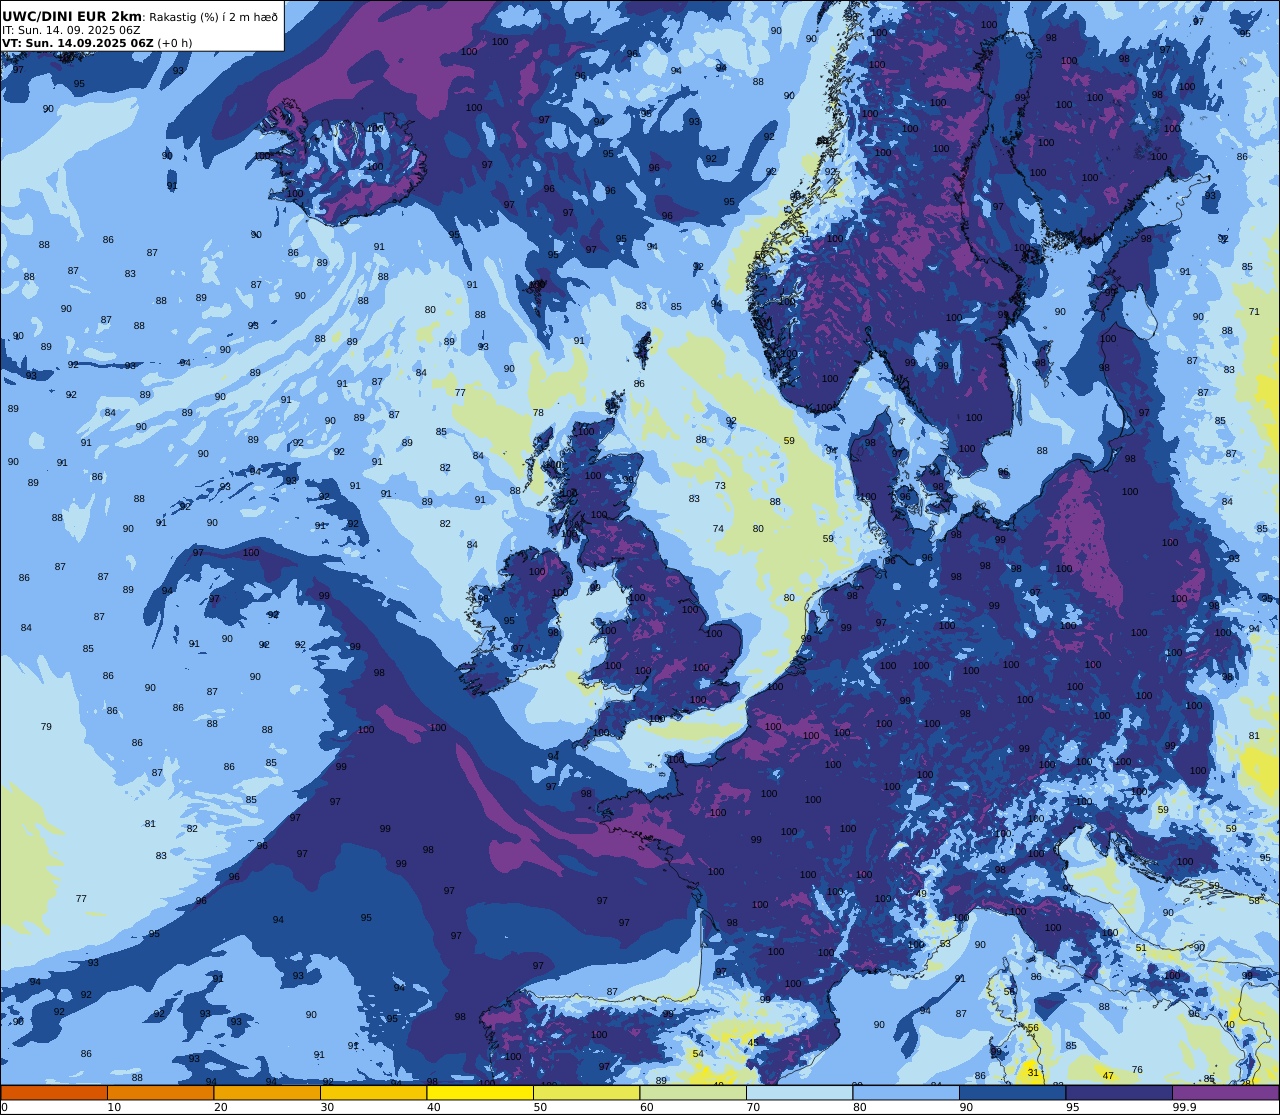Click the 'UWC/DINI EUR 2km' title text
Screen dimensions: 1280x1115
pos(72,16)
